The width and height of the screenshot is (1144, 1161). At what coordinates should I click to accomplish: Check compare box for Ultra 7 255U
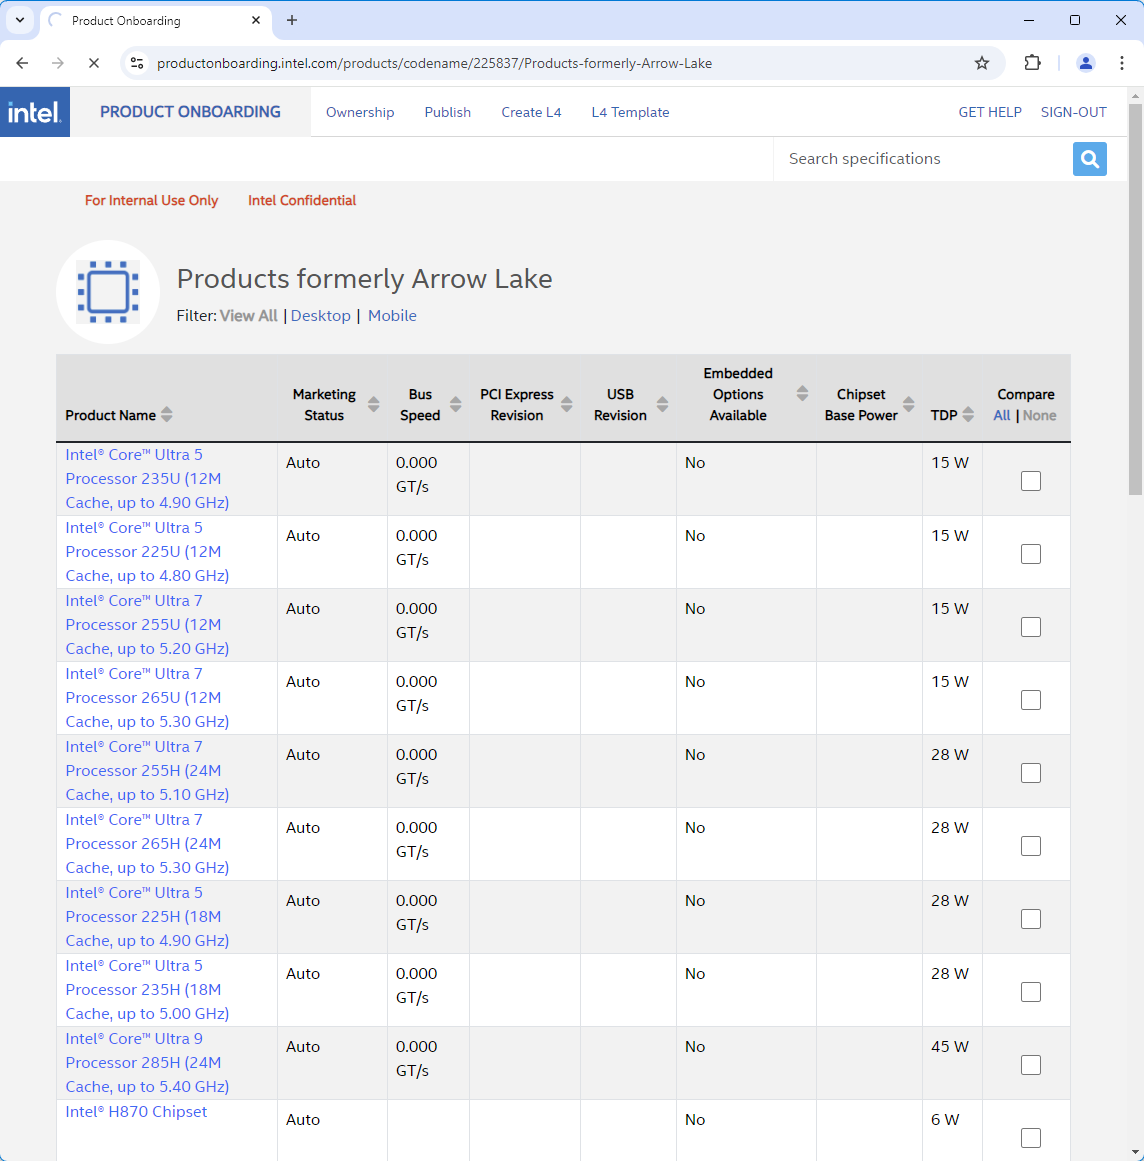[x=1031, y=626]
